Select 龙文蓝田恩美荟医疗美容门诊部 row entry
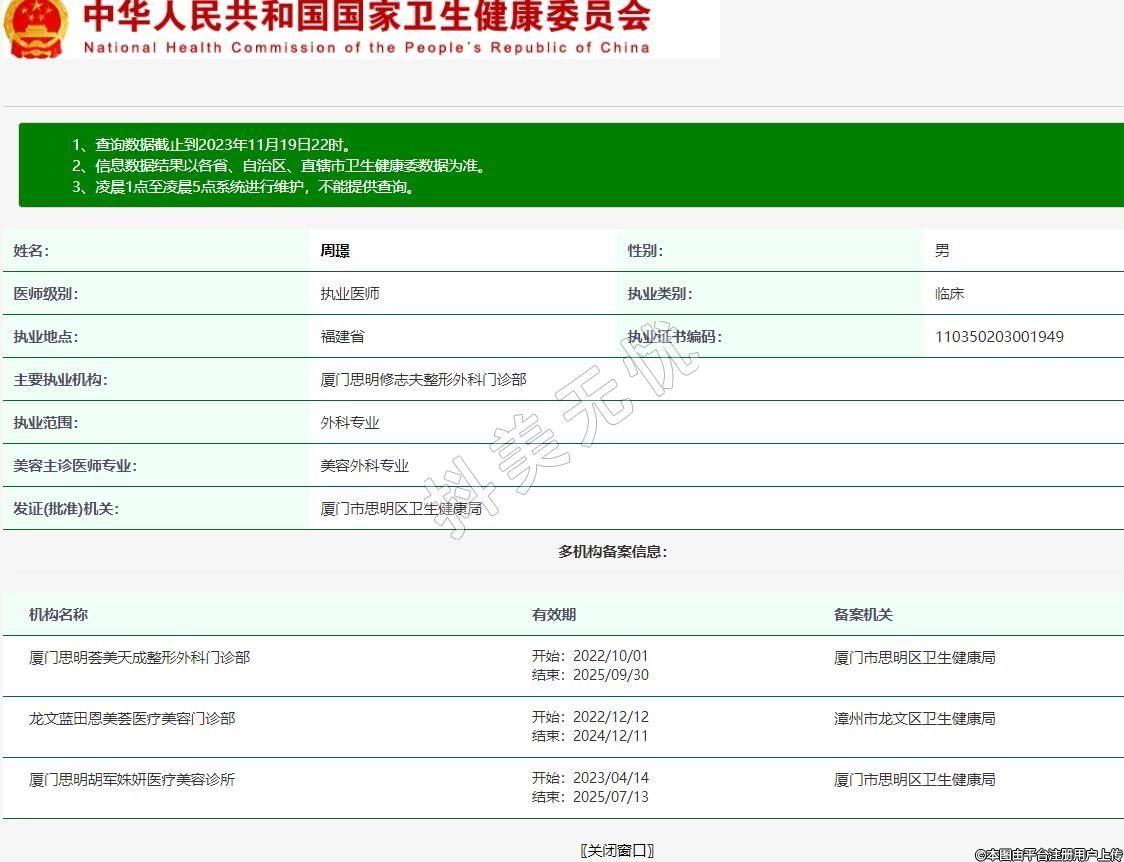 click(132, 719)
